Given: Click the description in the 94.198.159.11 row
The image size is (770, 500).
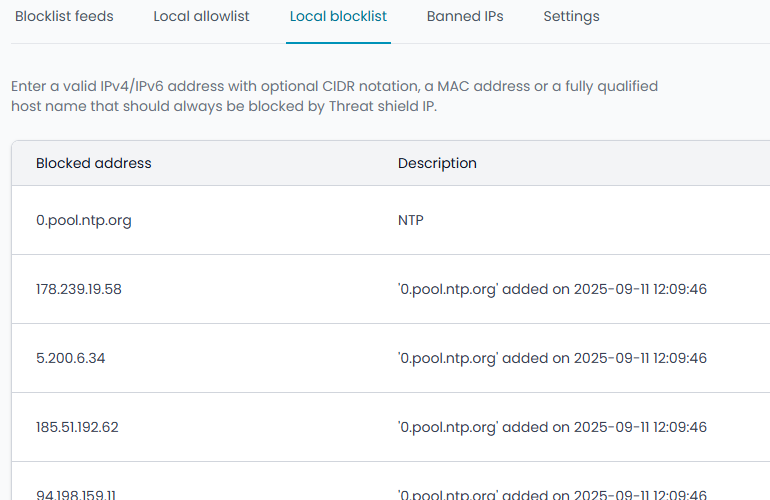Looking at the screenshot, I should tap(552, 494).
